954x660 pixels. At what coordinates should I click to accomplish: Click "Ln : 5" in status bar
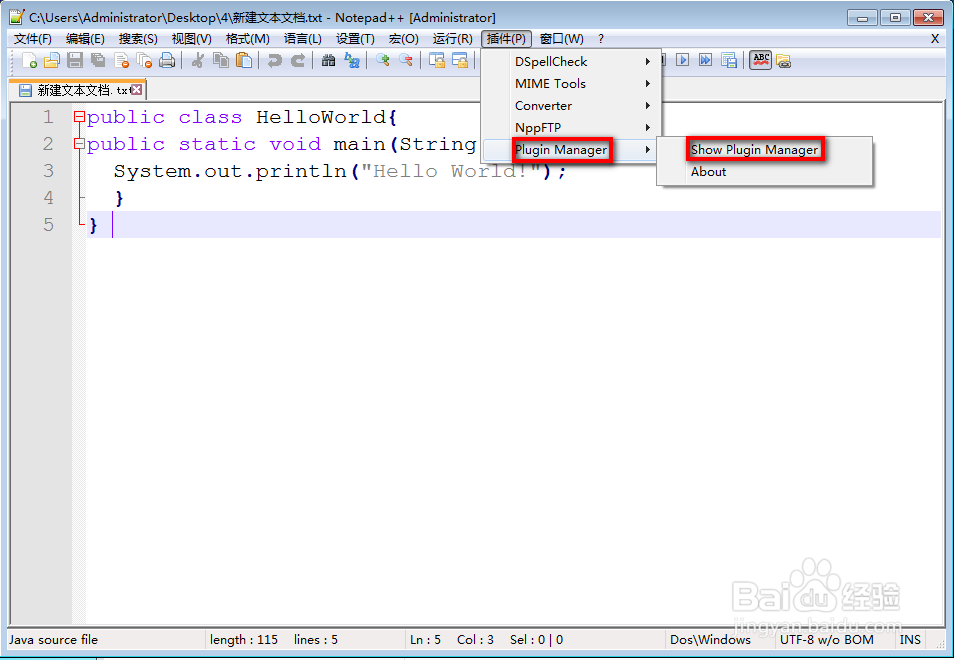coord(425,639)
